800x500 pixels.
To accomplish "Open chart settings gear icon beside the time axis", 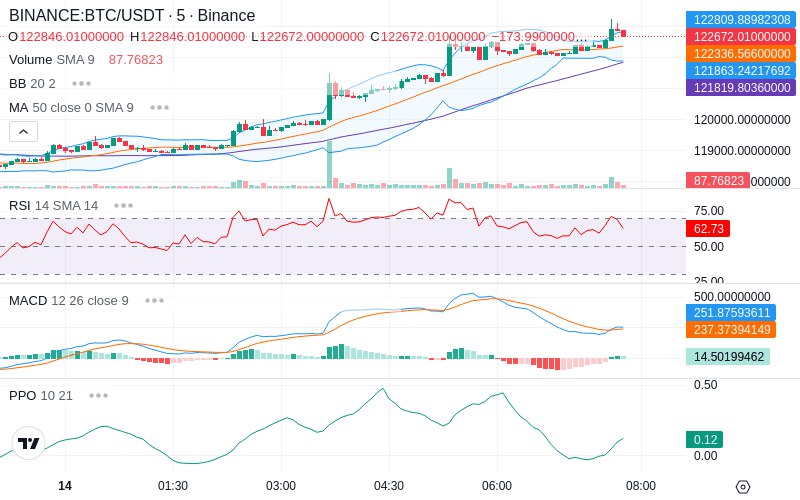I will point(743,487).
